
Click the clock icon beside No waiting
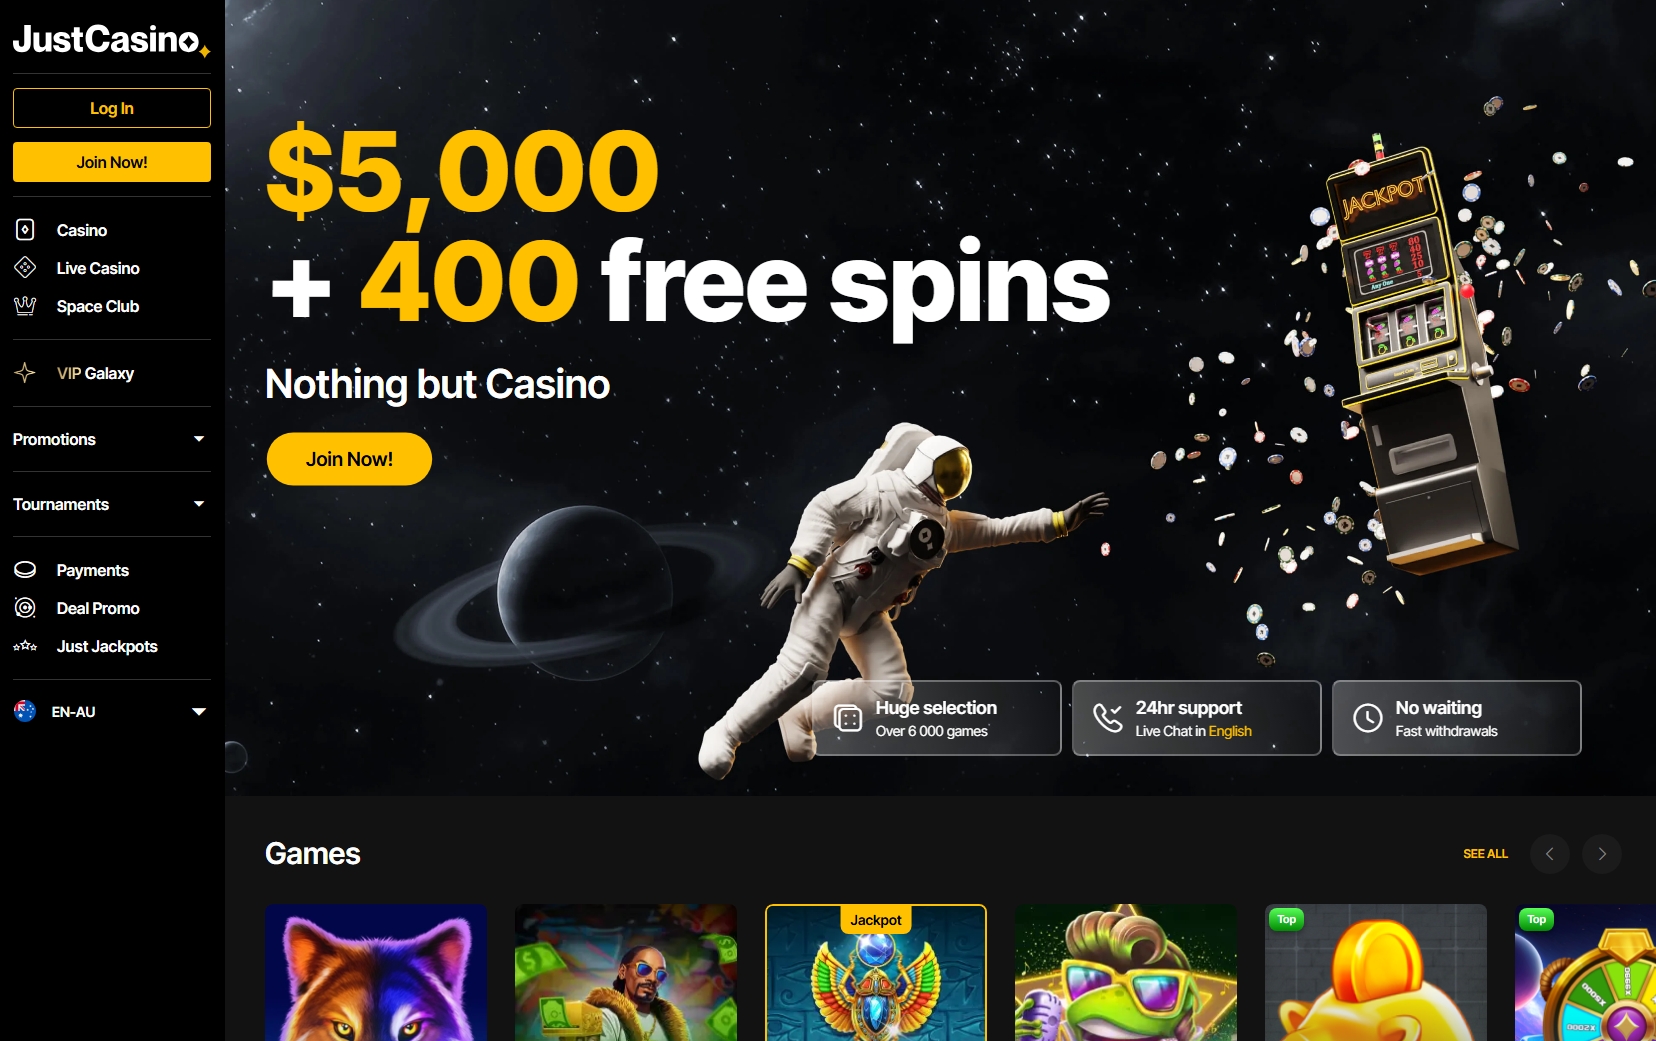1367,718
